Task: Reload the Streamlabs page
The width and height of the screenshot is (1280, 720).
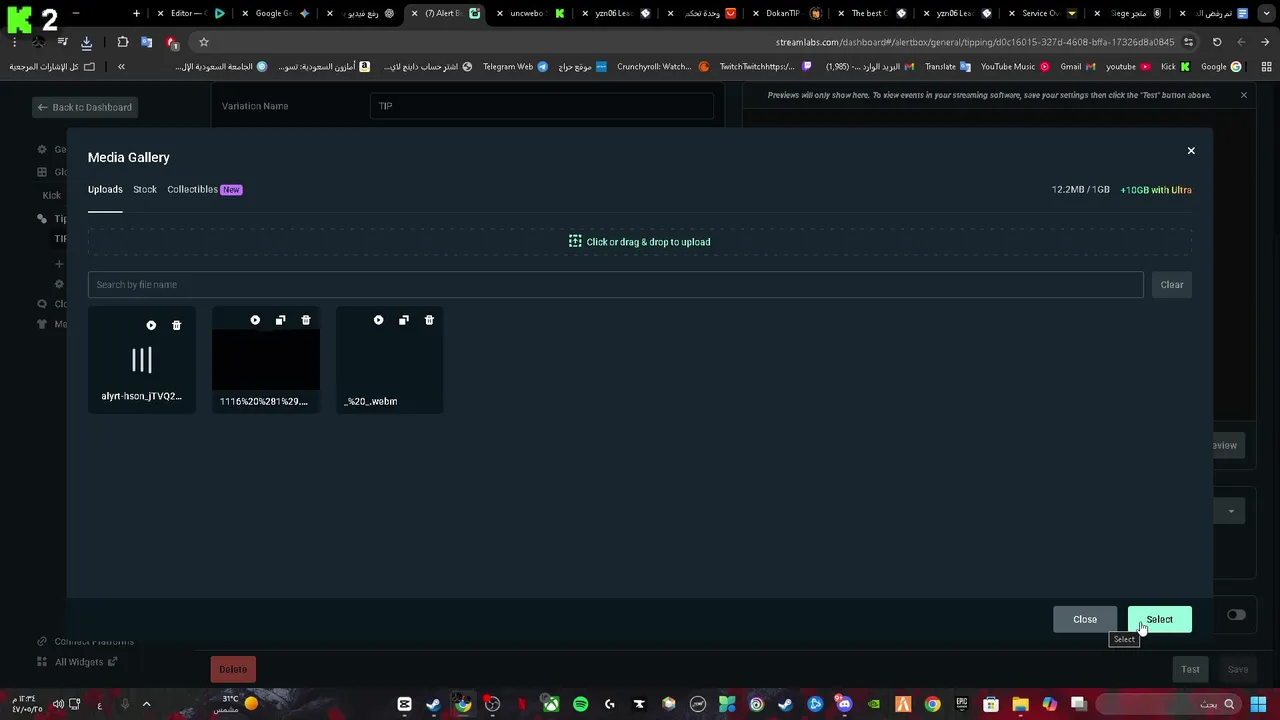Action: (x=1217, y=42)
